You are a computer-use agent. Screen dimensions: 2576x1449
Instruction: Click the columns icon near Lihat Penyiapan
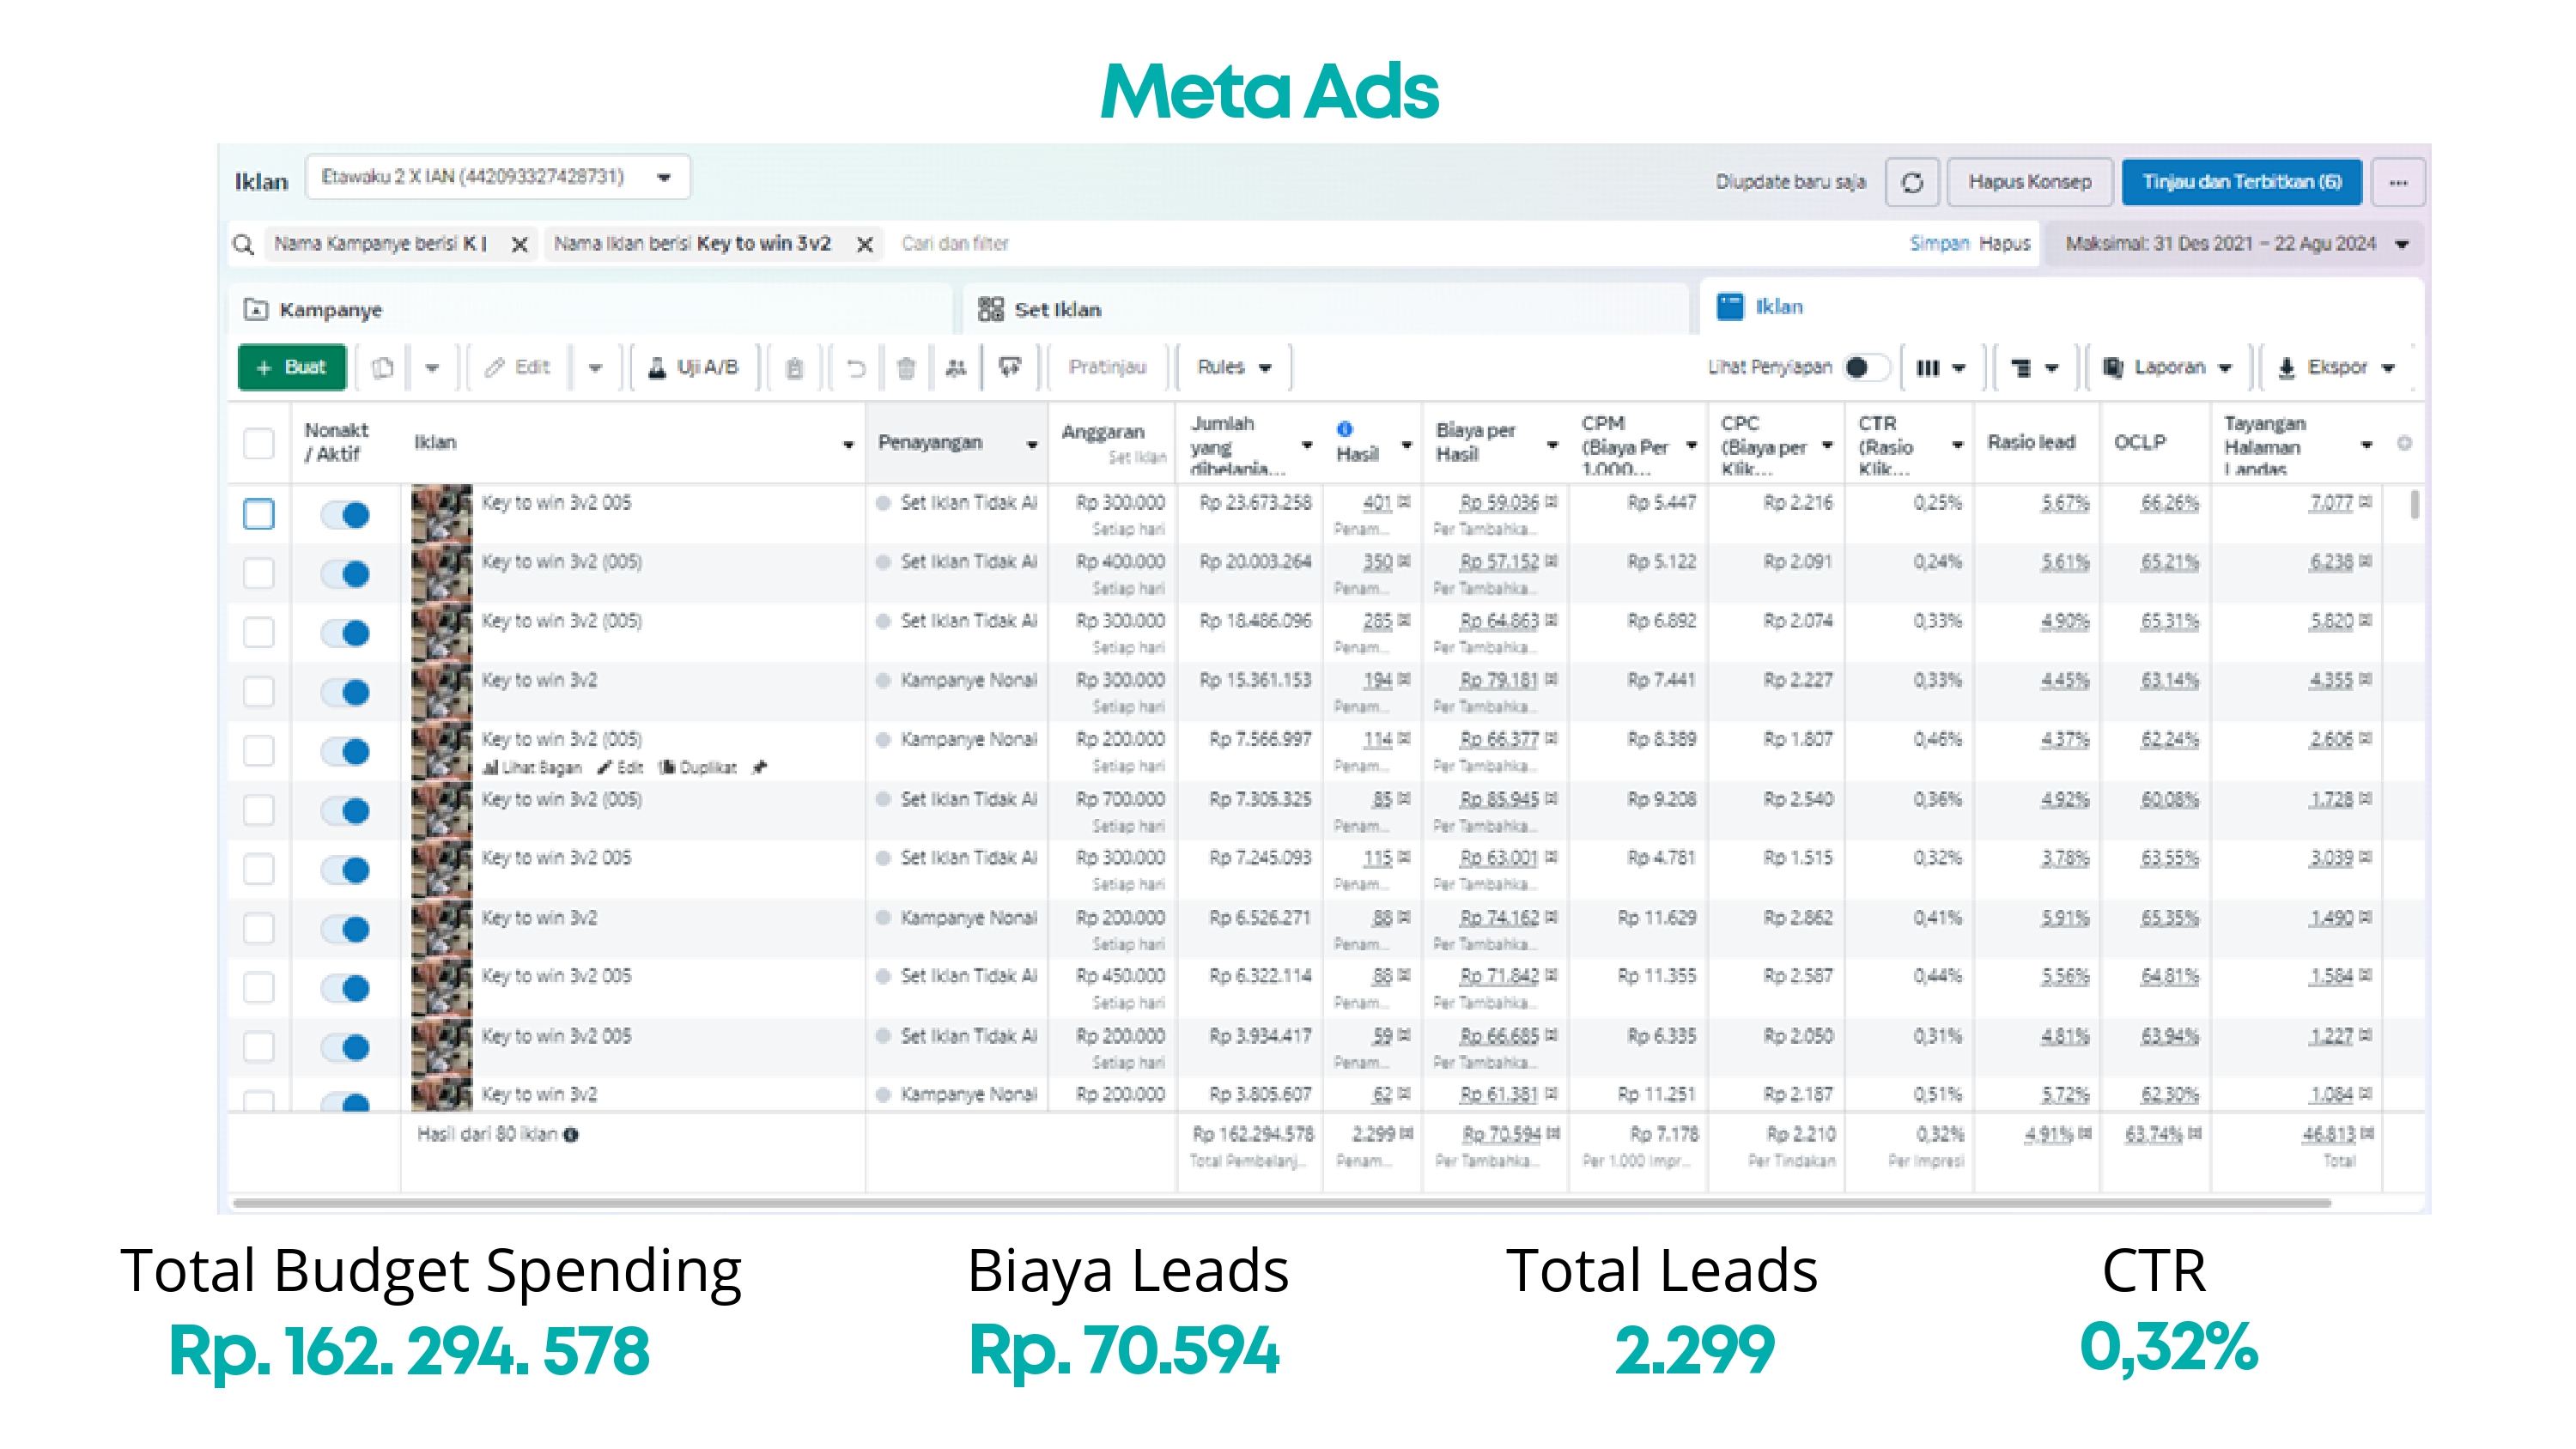1928,368
